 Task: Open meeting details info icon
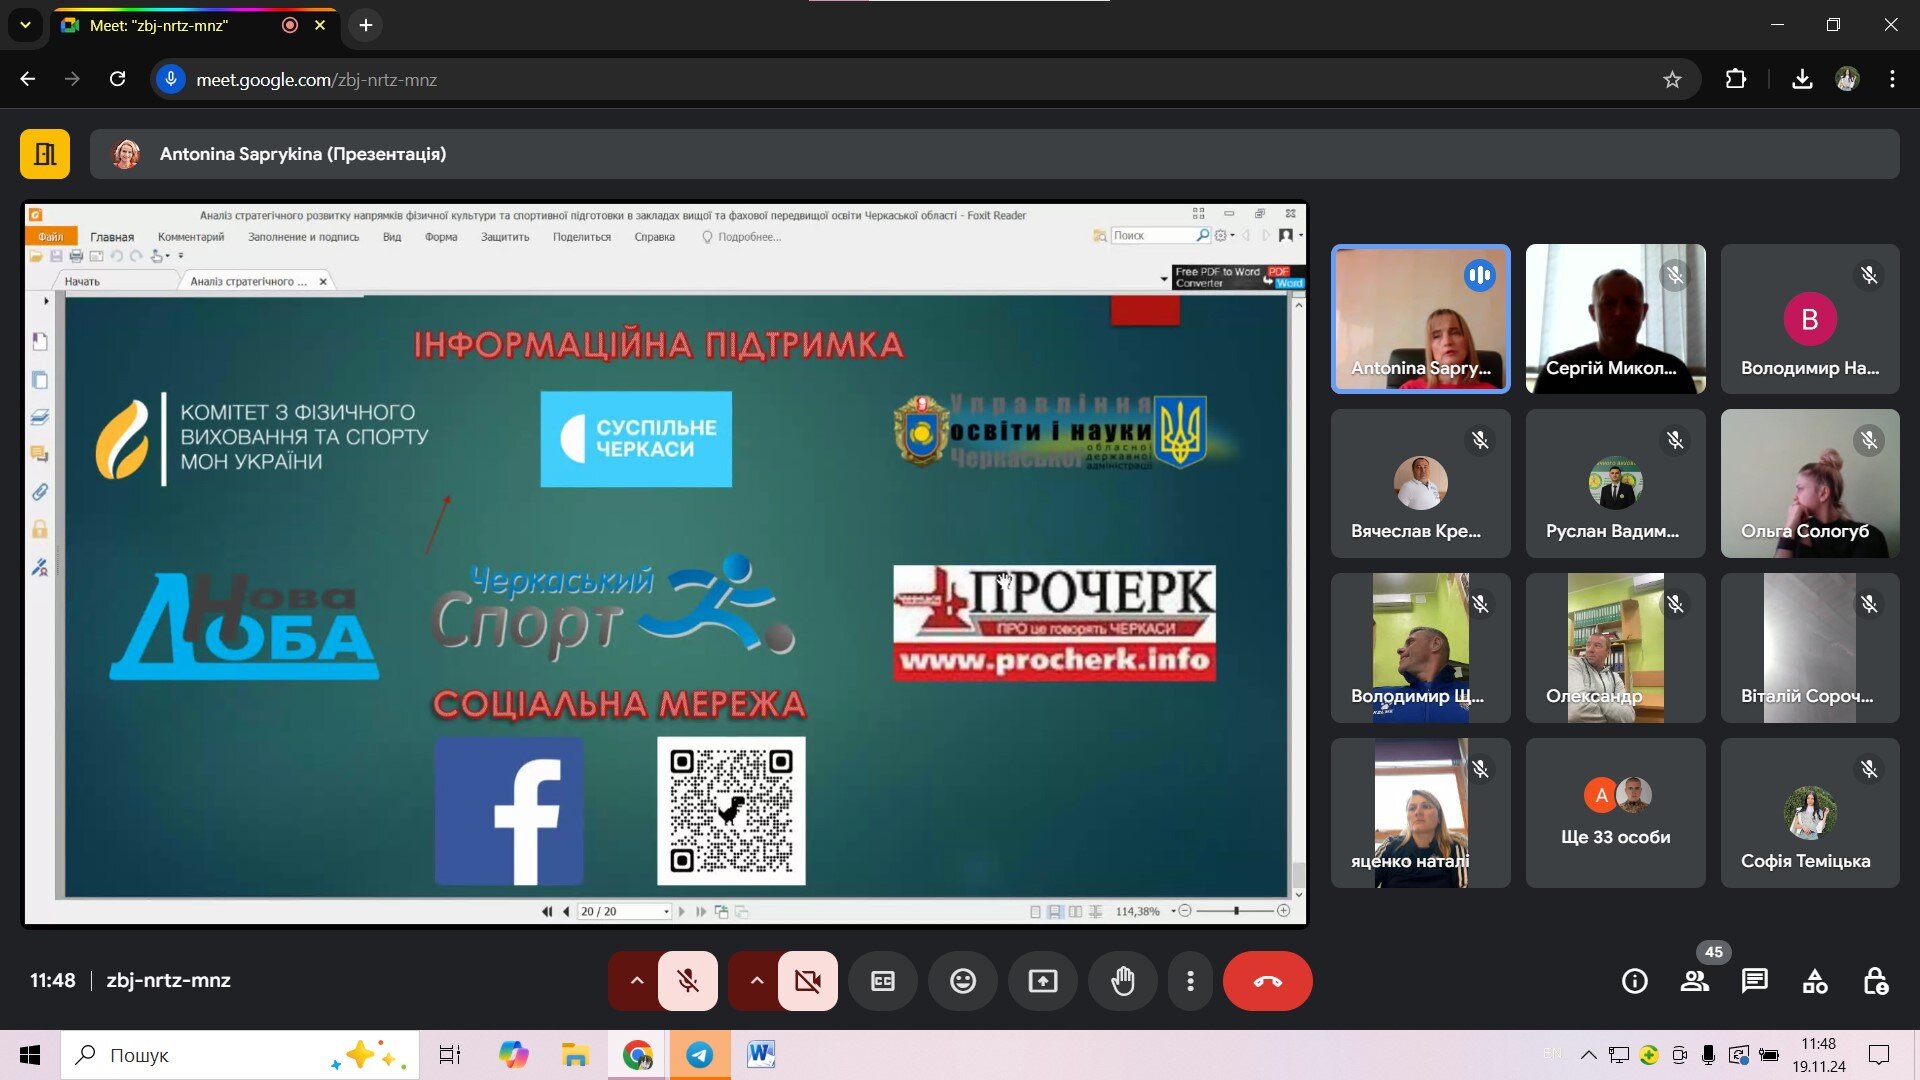[1635, 981]
